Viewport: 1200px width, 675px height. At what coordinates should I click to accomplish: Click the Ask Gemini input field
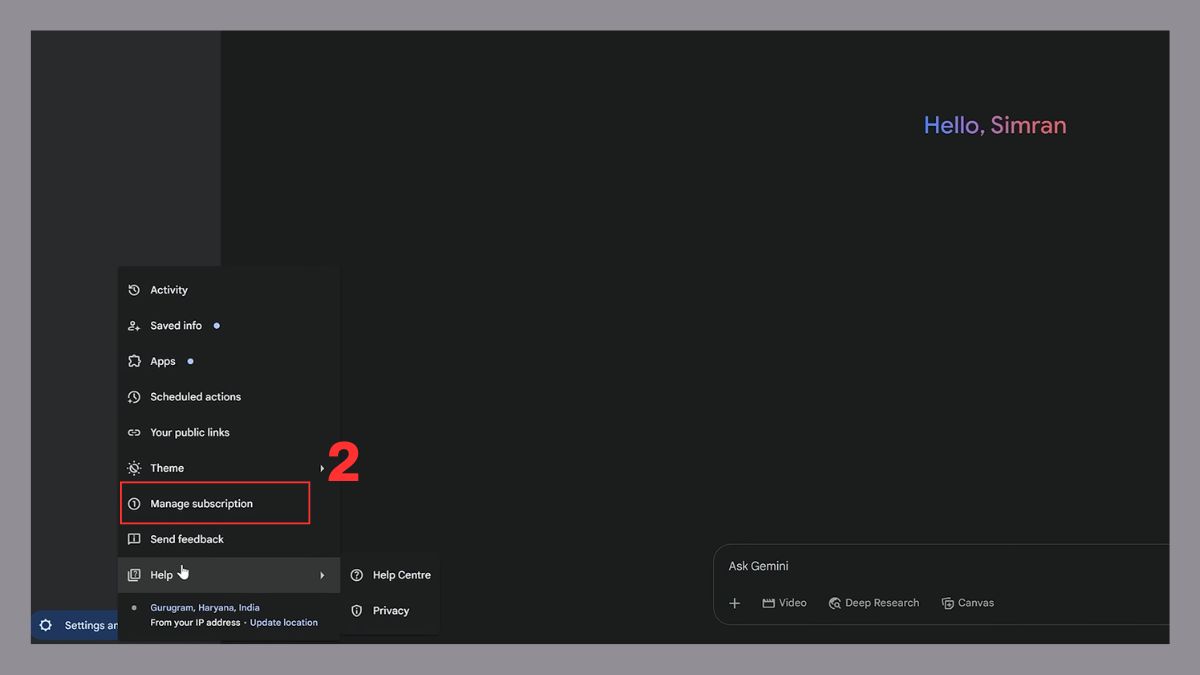coord(940,566)
